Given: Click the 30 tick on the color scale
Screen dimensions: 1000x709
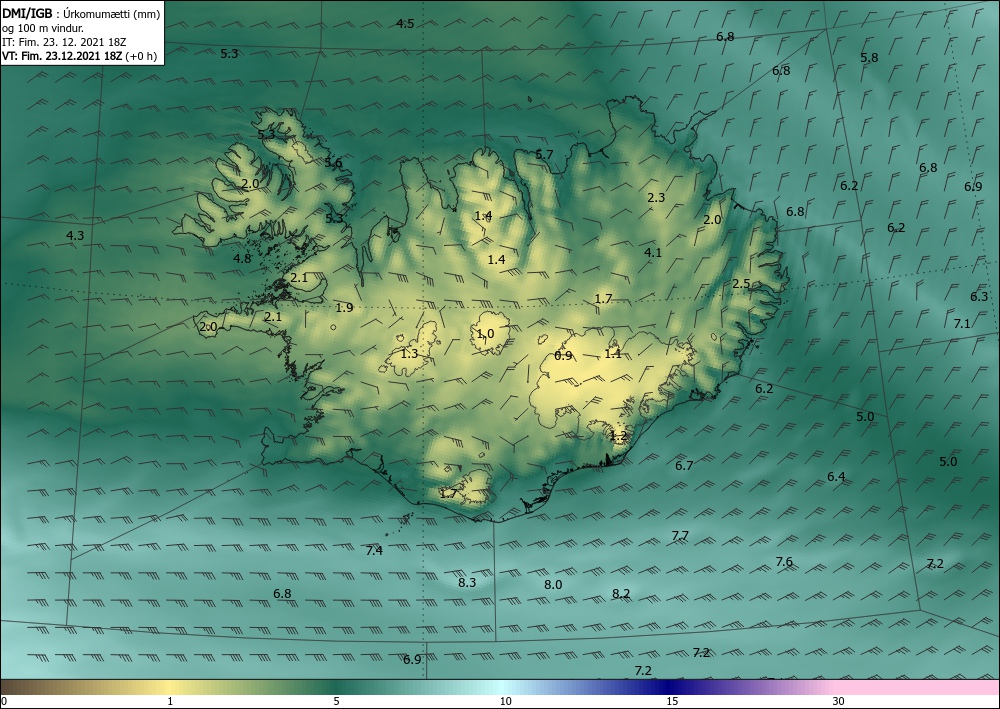Looking at the screenshot, I should tap(838, 701).
